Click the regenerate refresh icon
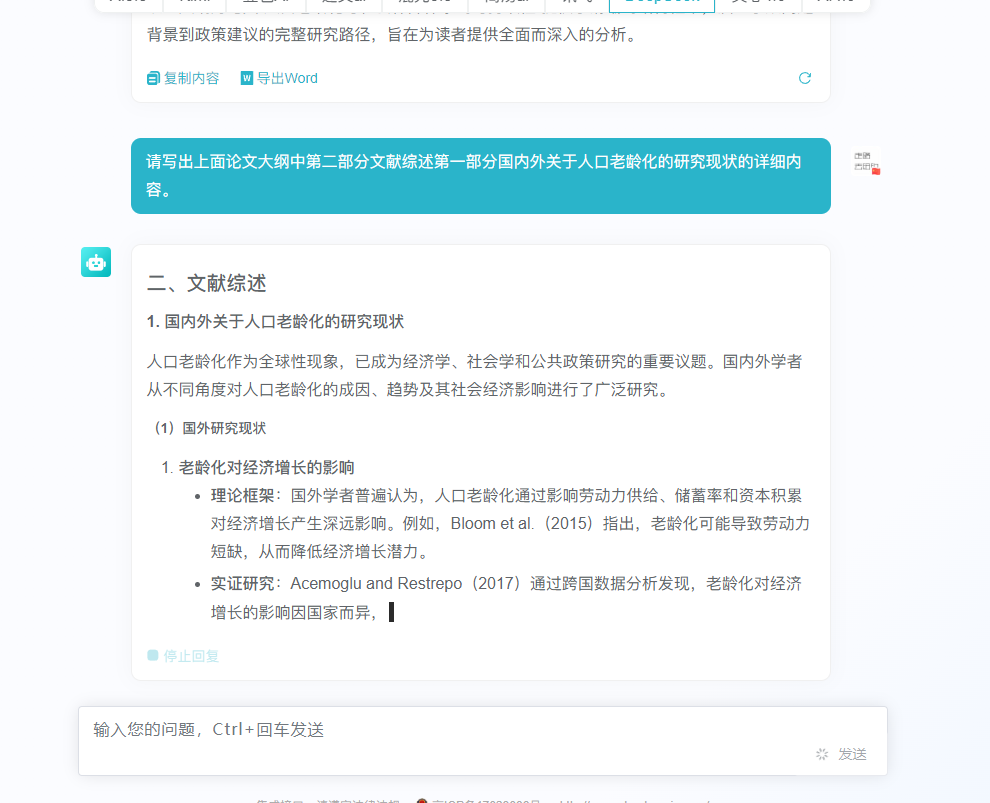This screenshot has height=803, width=990. (x=804, y=78)
